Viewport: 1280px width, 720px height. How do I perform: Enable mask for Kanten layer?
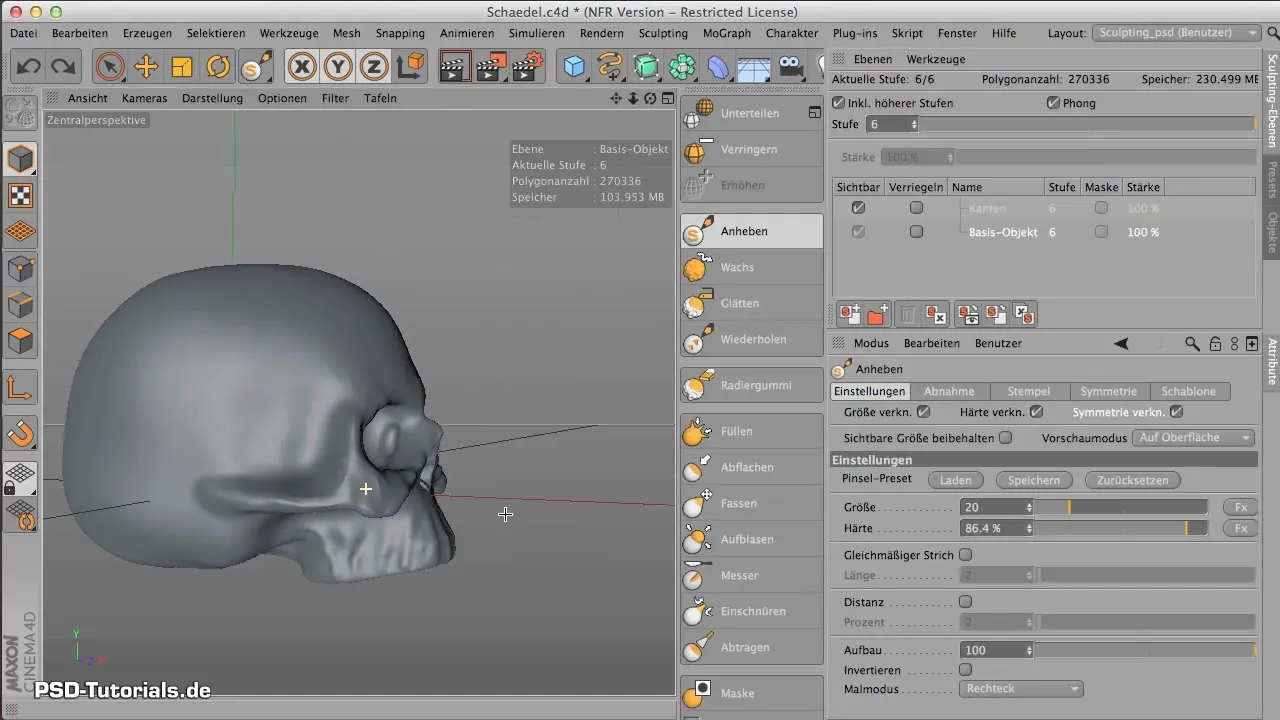coord(1101,208)
